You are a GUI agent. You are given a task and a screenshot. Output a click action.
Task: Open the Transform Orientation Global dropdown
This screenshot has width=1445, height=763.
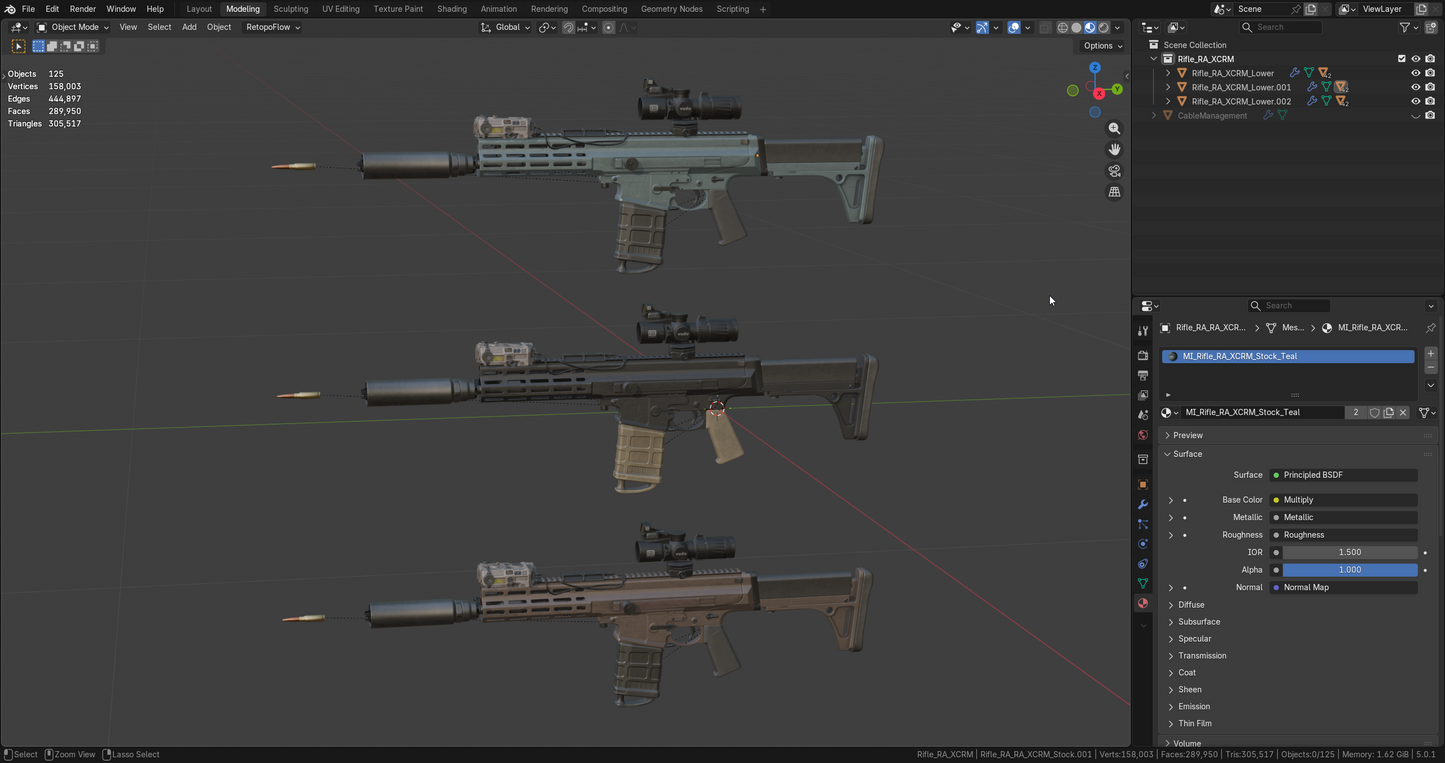[x=510, y=27]
